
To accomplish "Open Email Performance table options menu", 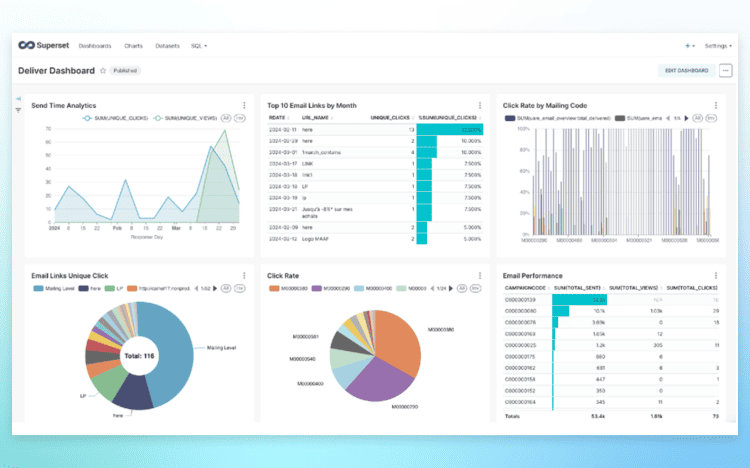I will point(716,276).
